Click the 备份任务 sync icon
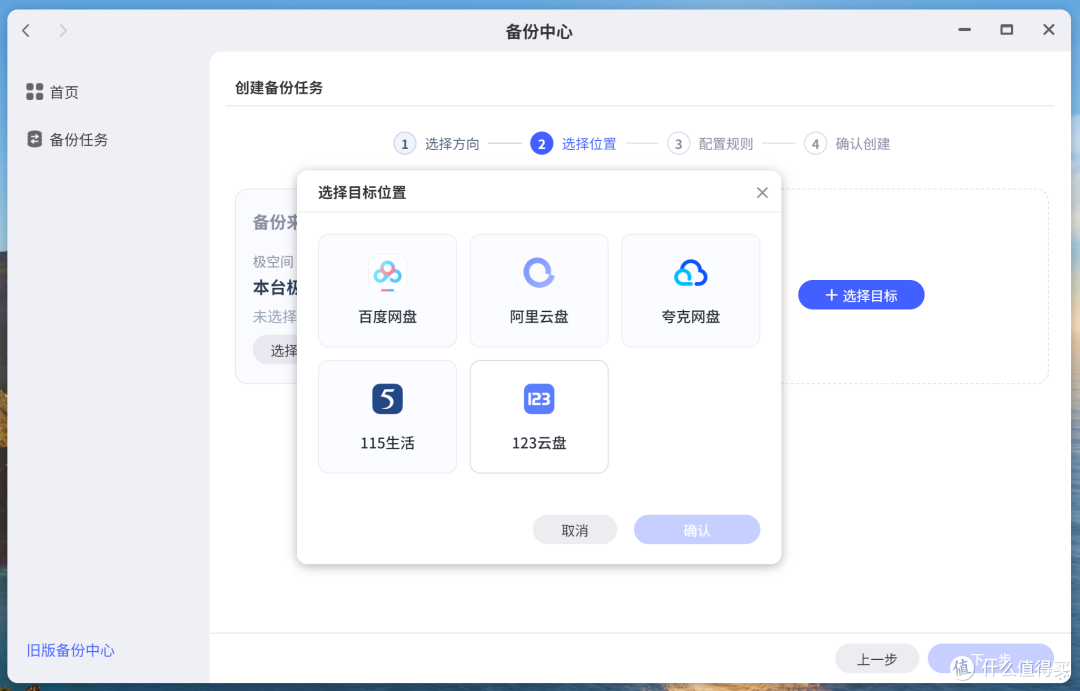This screenshot has height=691, width=1080. click(x=34, y=139)
